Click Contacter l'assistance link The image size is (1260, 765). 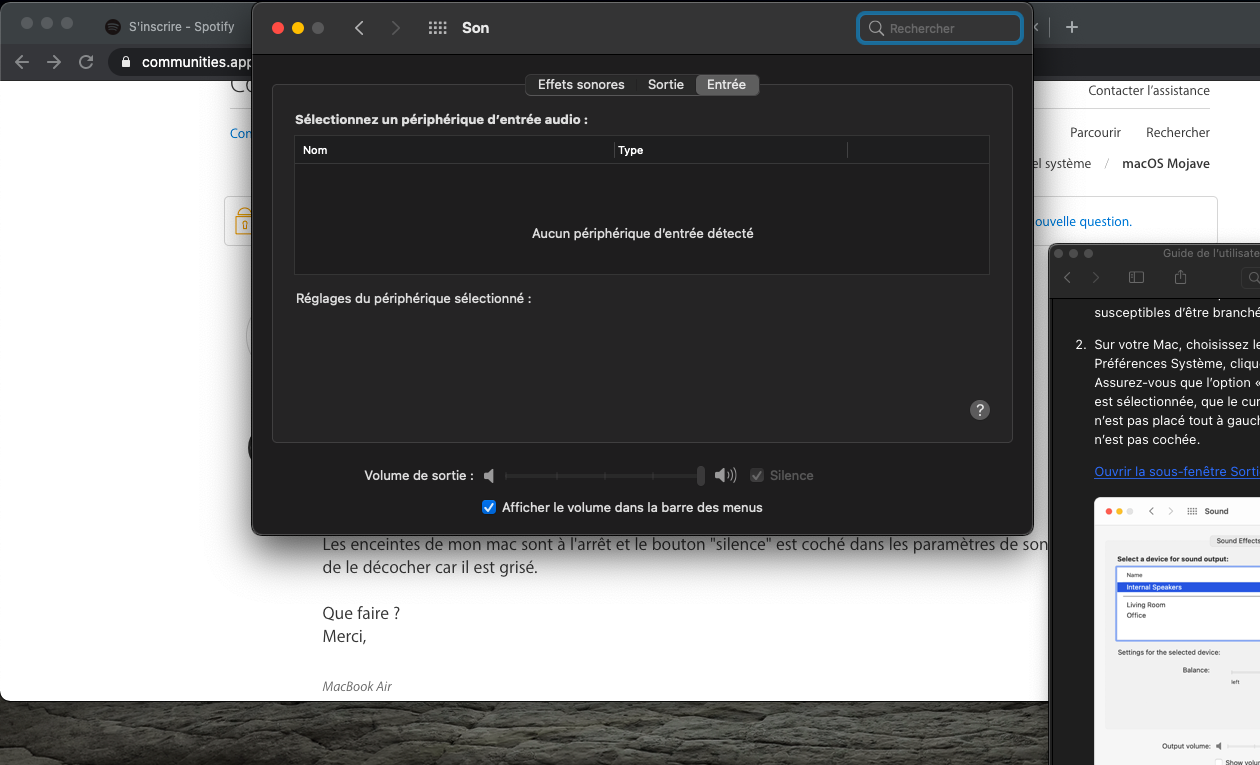[x=1148, y=91]
